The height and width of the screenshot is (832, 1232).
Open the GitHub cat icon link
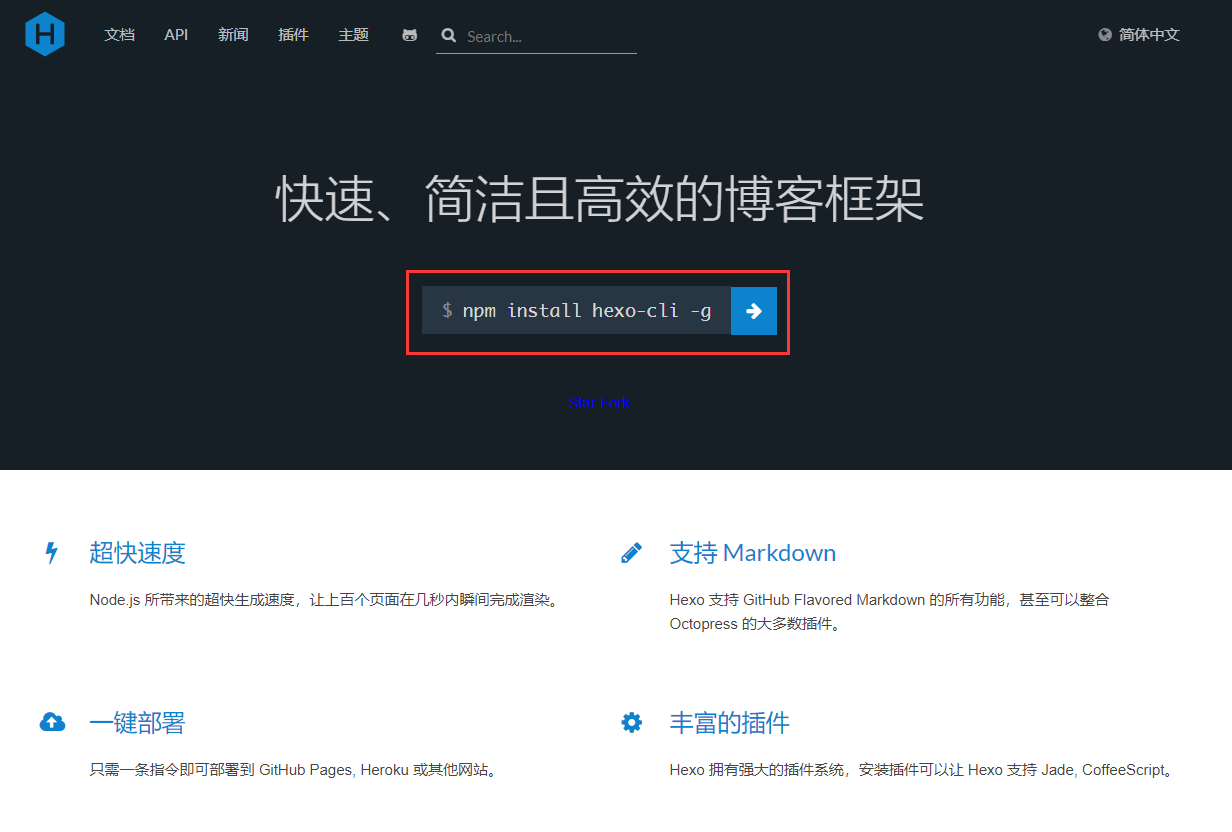pyautogui.click(x=410, y=35)
